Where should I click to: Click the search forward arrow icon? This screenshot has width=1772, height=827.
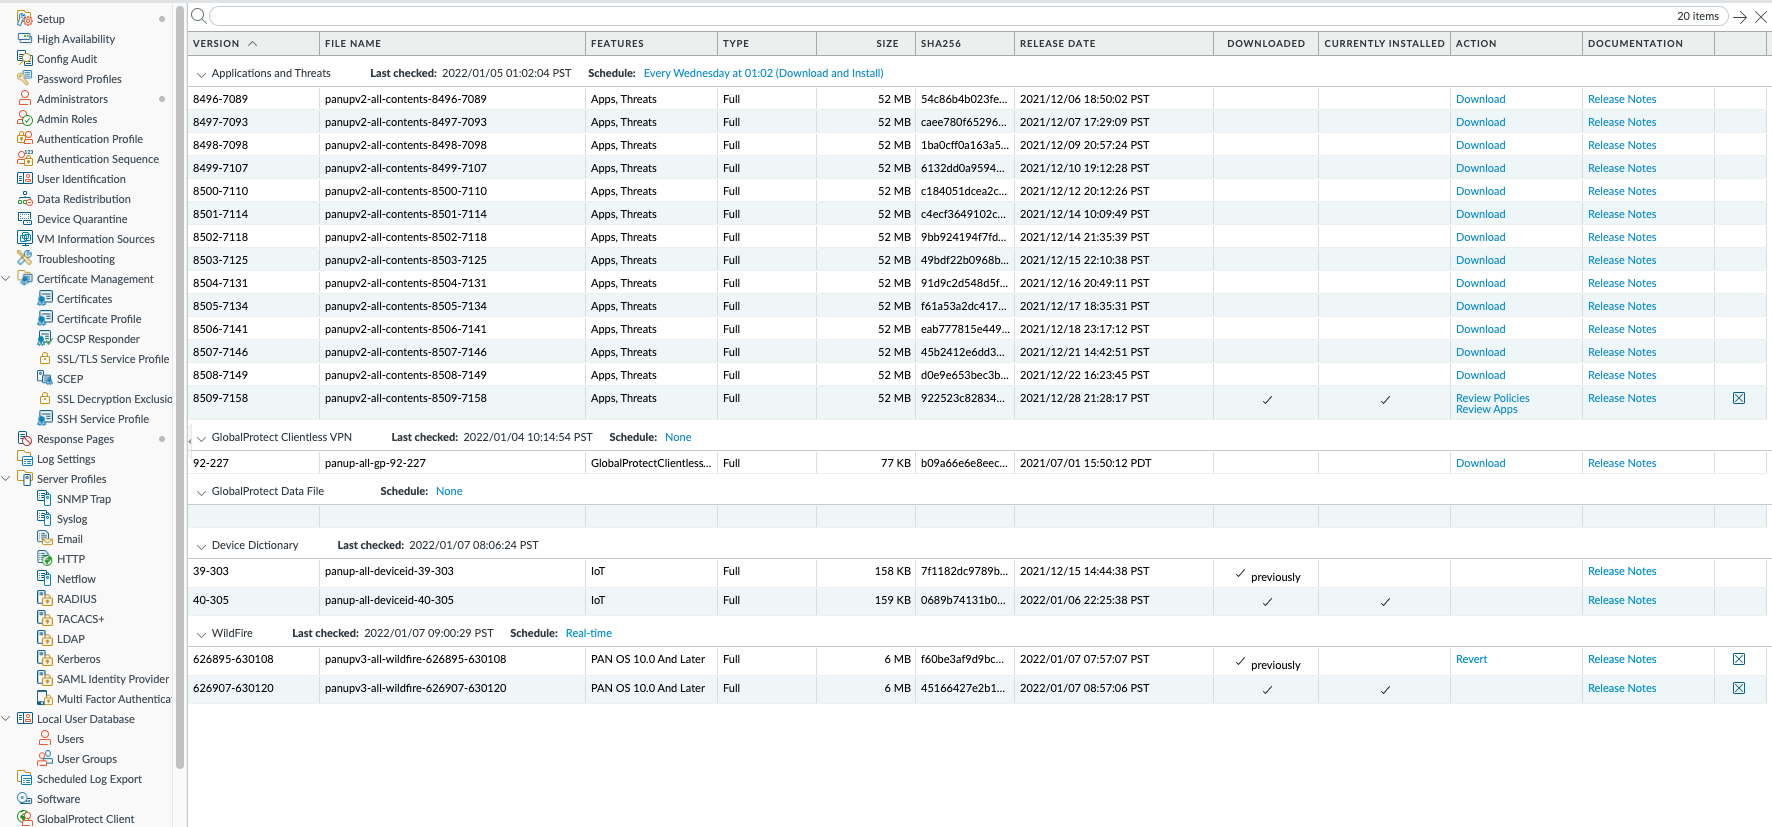point(1740,17)
